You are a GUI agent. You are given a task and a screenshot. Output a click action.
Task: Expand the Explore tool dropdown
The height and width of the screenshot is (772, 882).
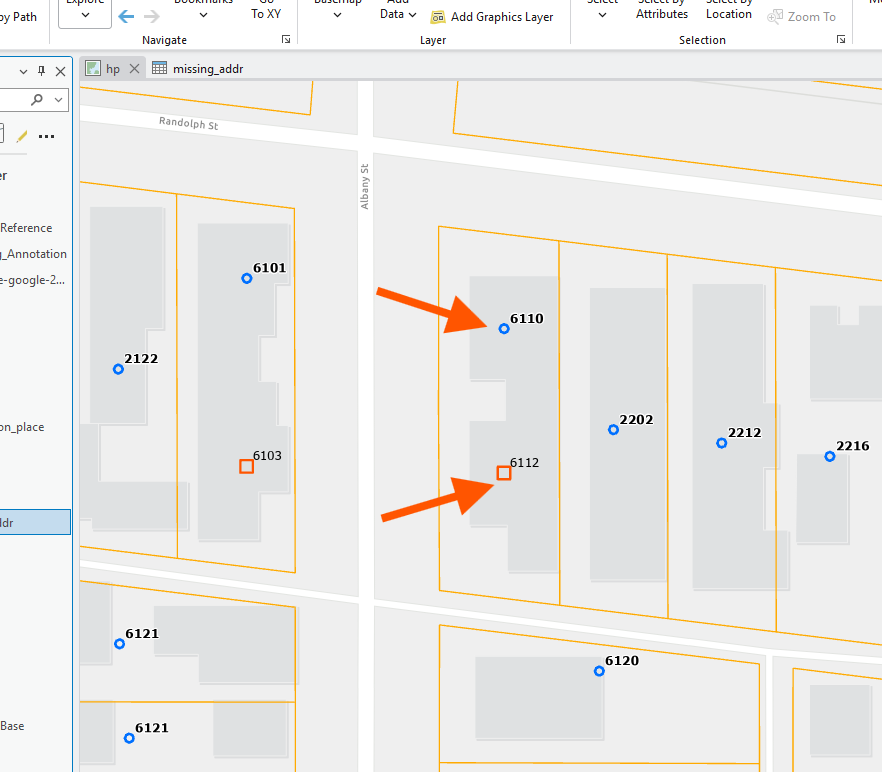tap(84, 14)
